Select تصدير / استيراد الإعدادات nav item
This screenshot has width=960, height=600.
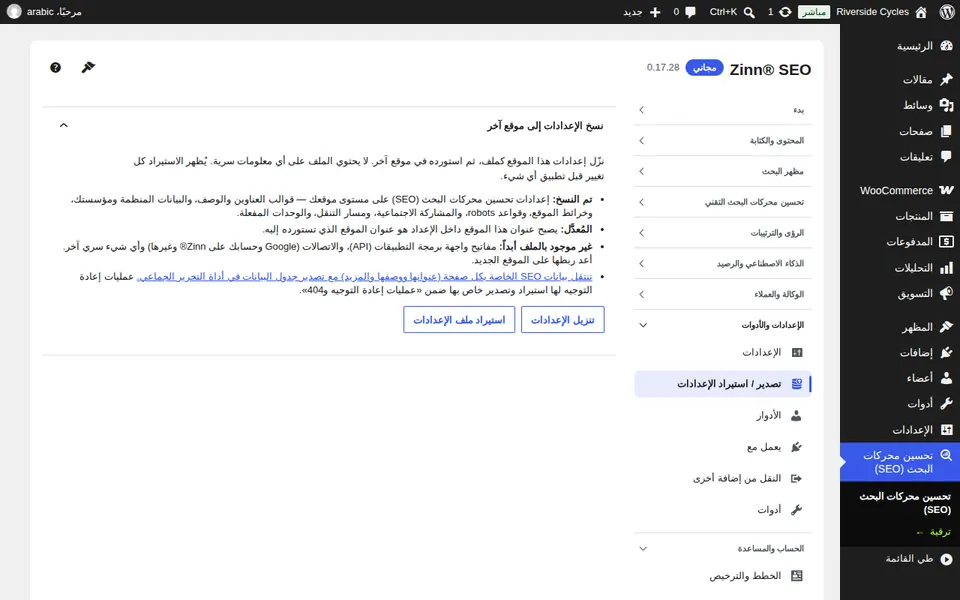[723, 384]
